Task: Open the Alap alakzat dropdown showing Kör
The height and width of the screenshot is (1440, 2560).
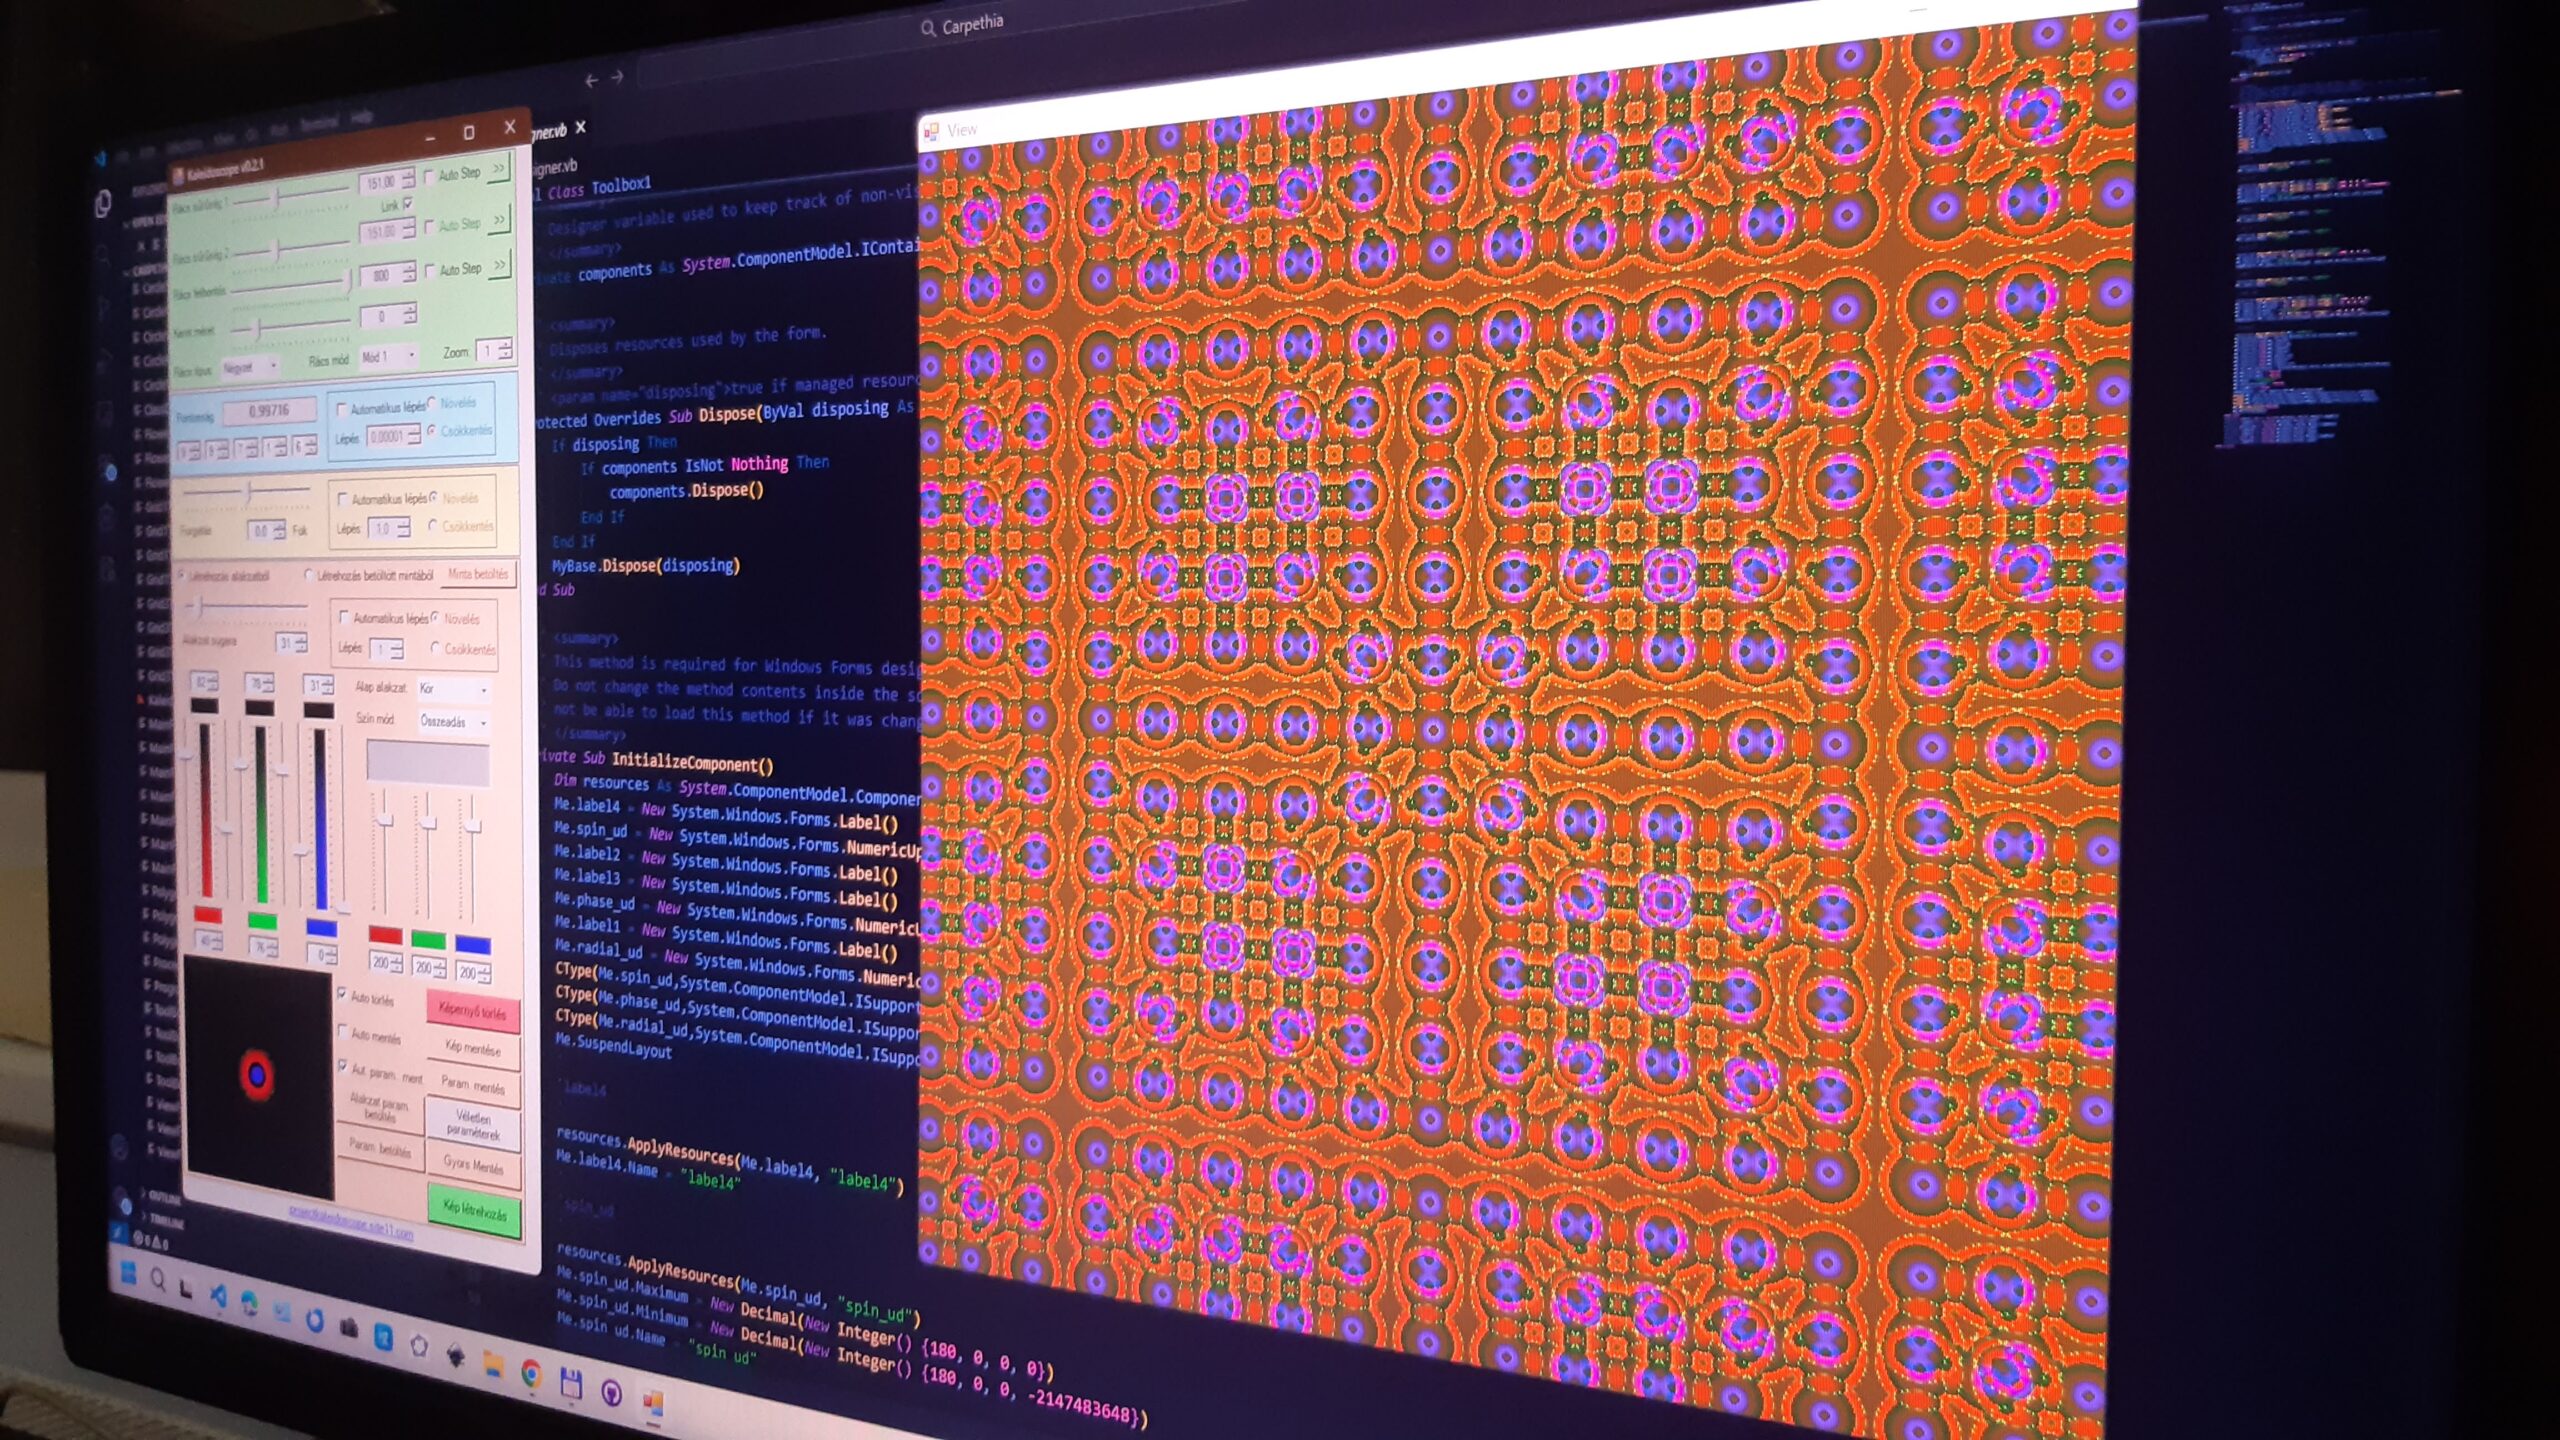Action: click(453, 689)
